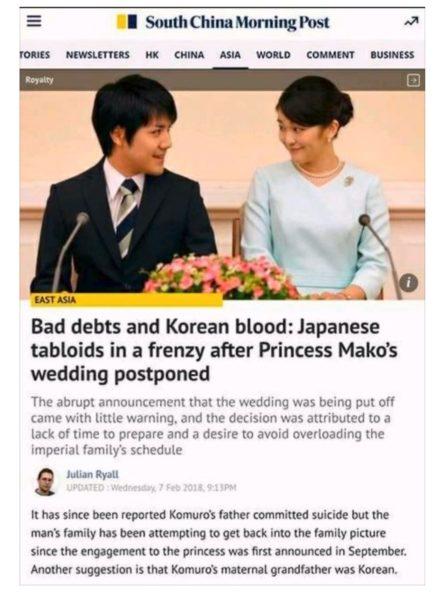Viewport: 445px width, 600px height.
Task: Select the HK navigation tab
Action: click(x=152, y=55)
